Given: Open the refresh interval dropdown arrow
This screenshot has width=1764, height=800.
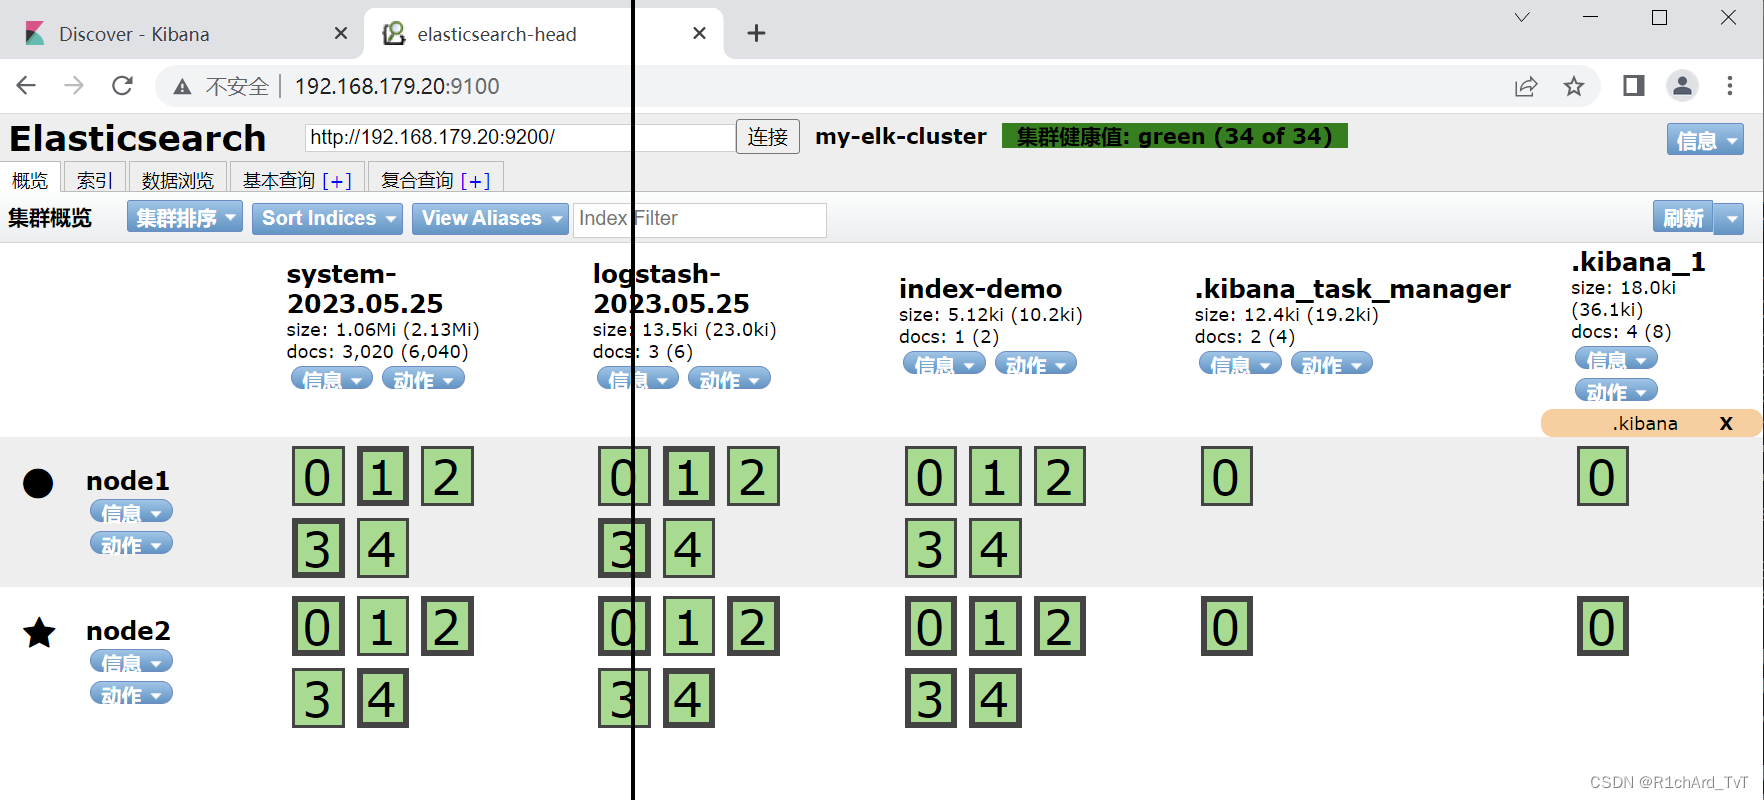Looking at the screenshot, I should click(1730, 217).
